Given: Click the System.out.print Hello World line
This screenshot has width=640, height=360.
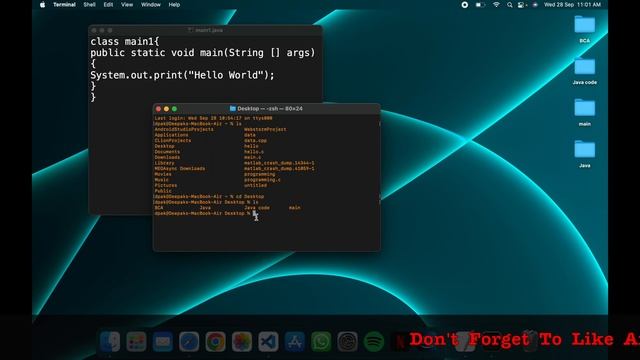Looking at the screenshot, I should coord(182,75).
